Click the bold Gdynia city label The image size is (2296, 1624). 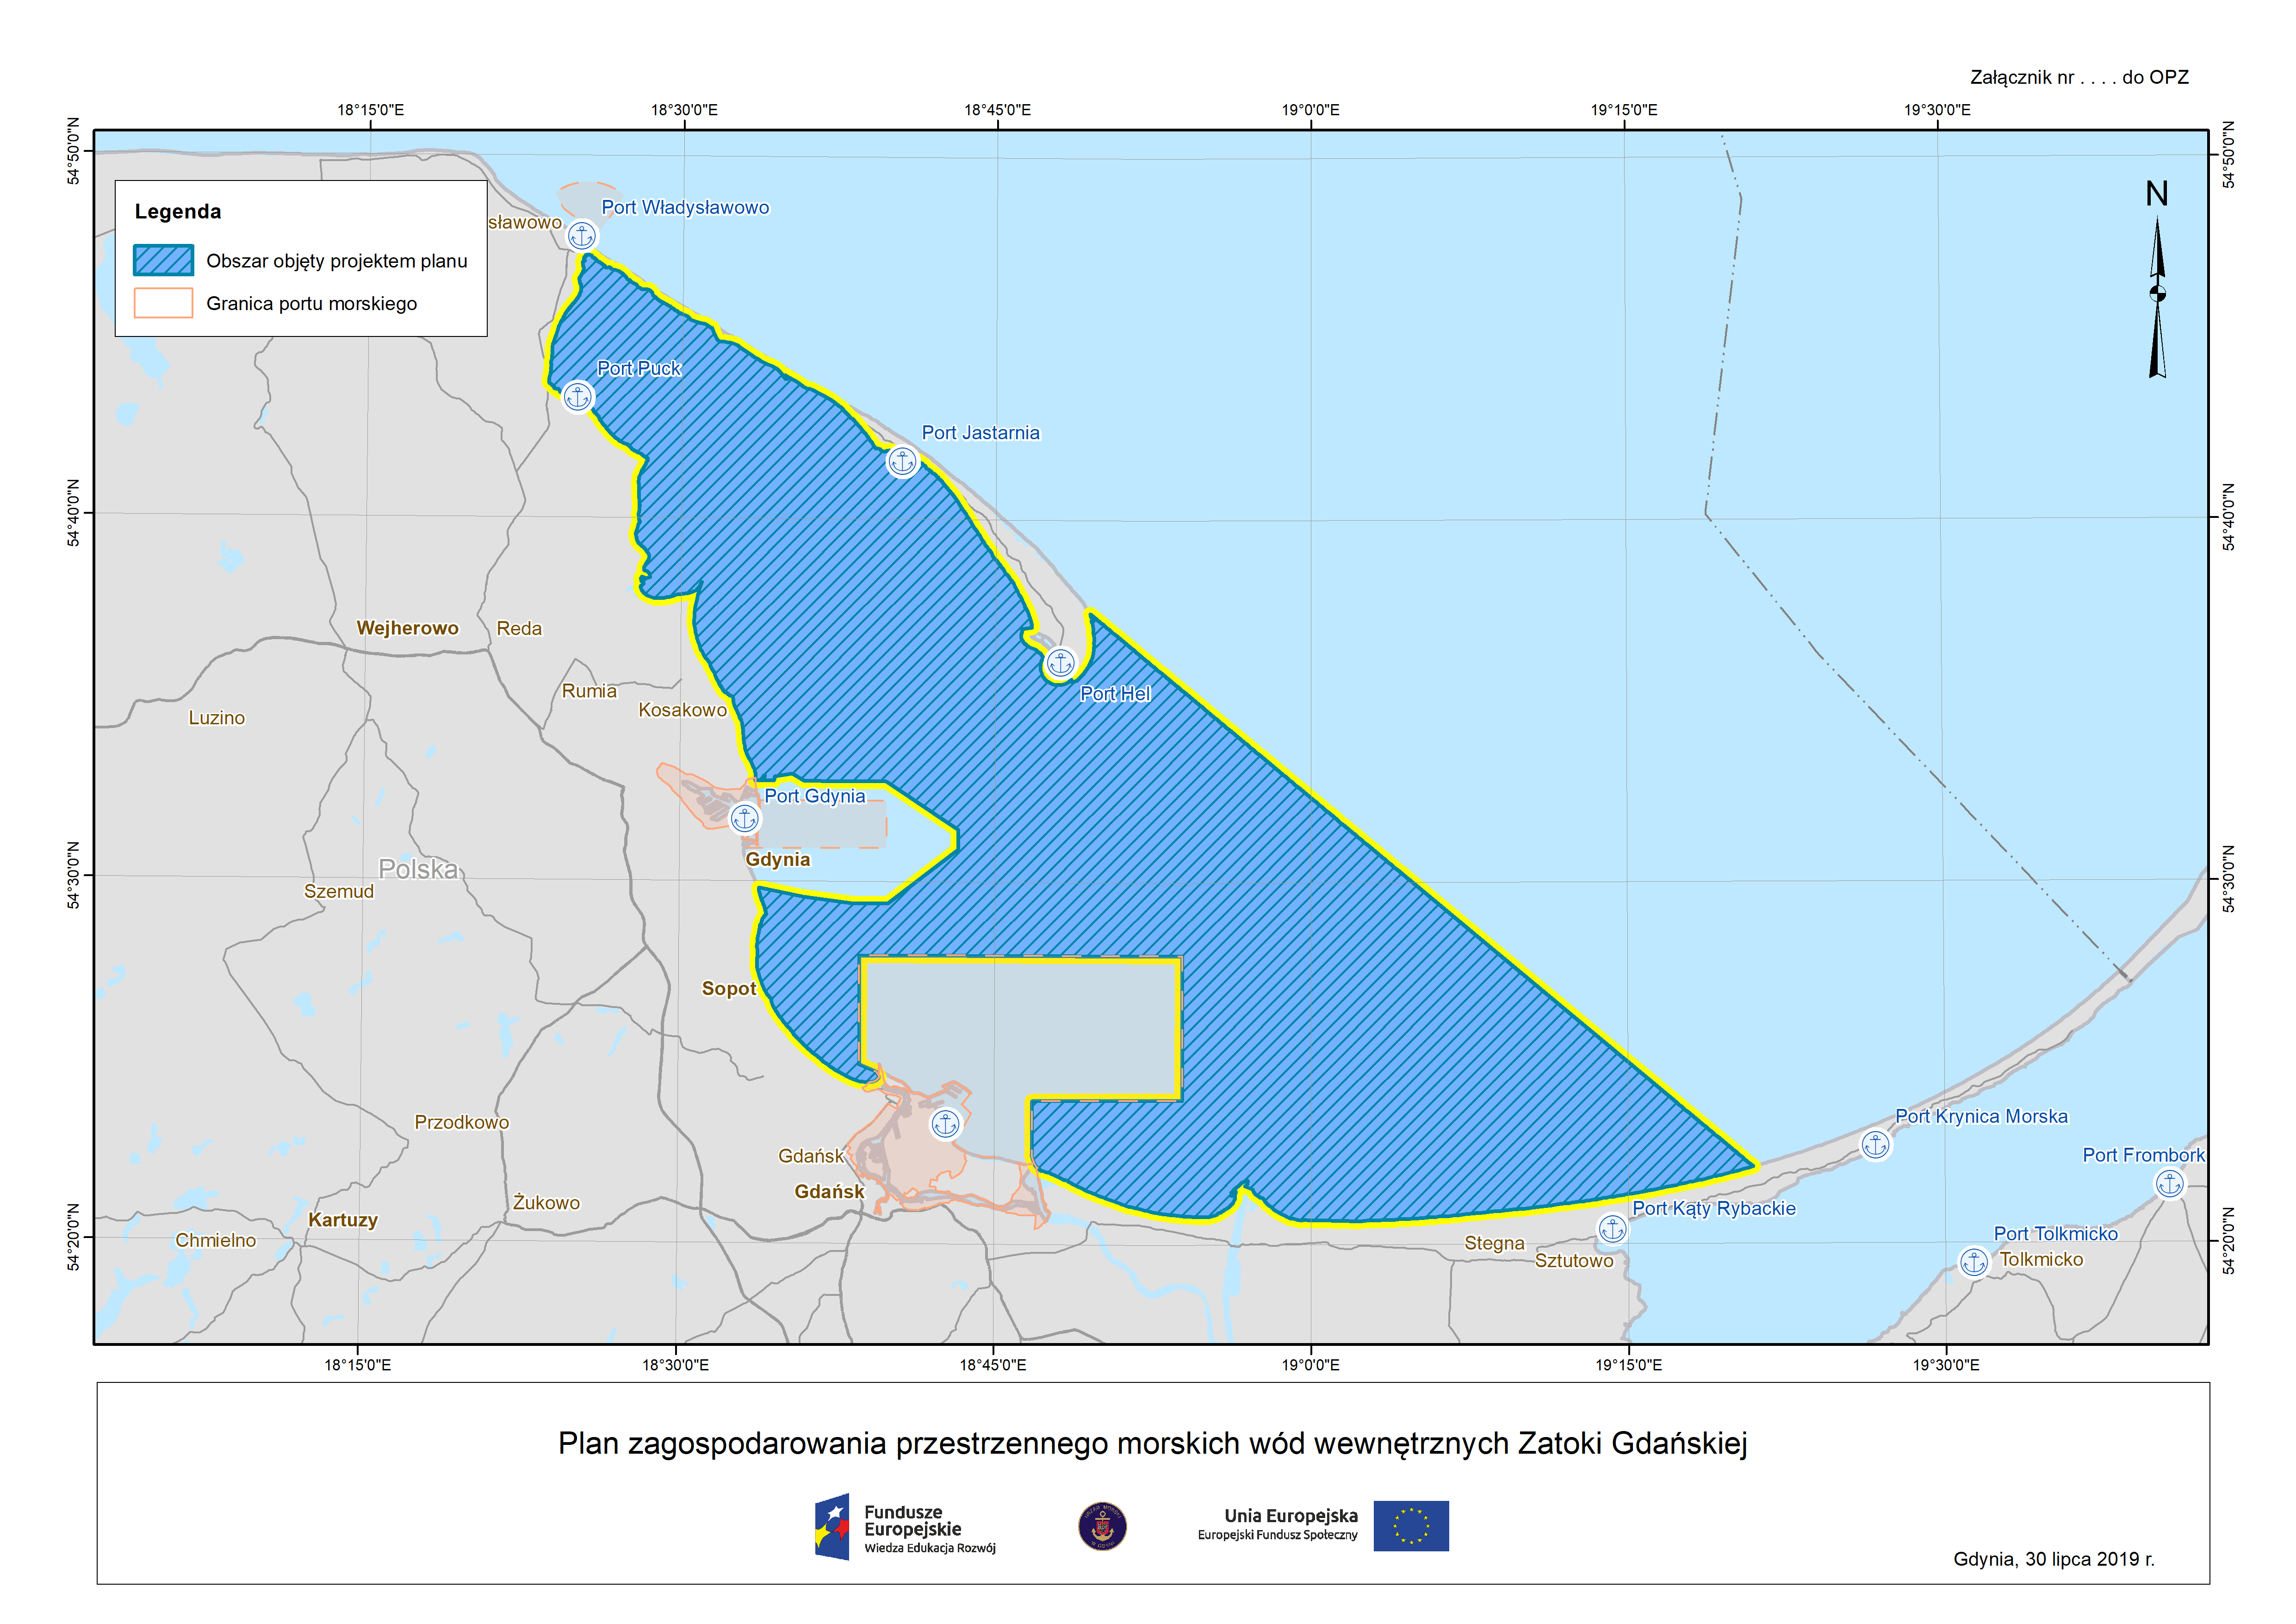tap(777, 860)
